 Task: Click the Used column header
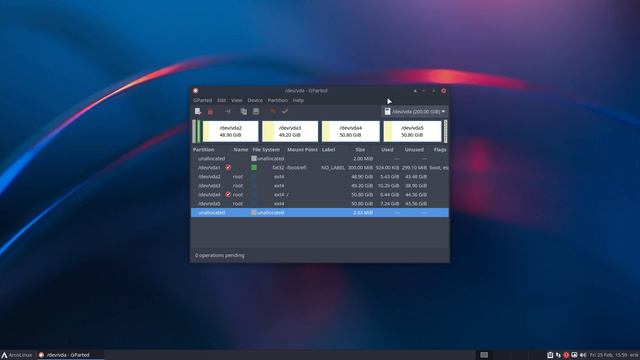[x=387, y=150]
